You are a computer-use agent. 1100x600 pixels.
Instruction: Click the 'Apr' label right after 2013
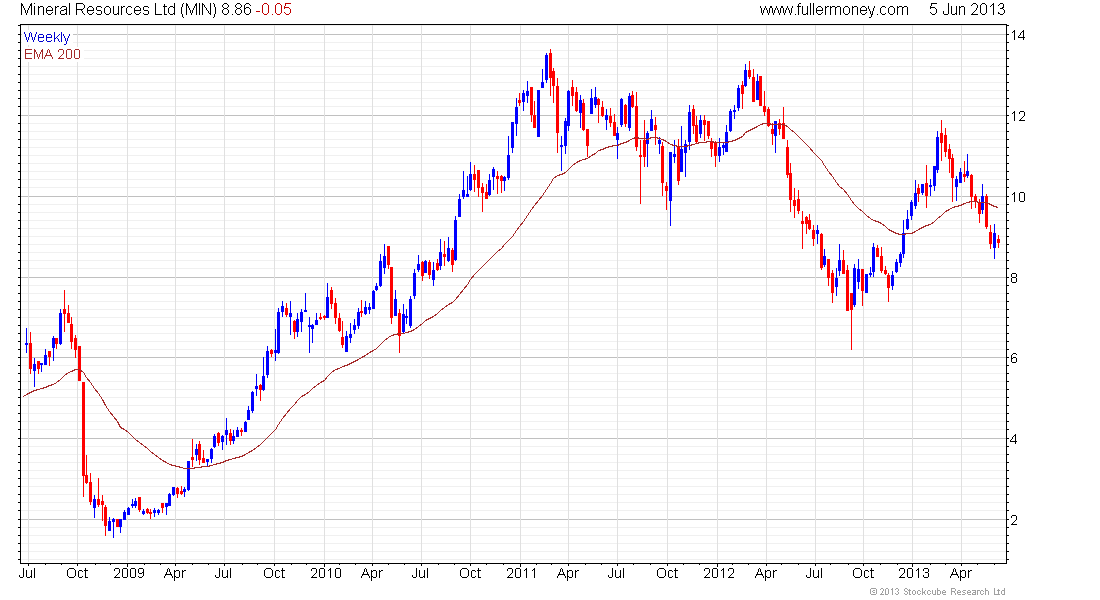coord(961,573)
